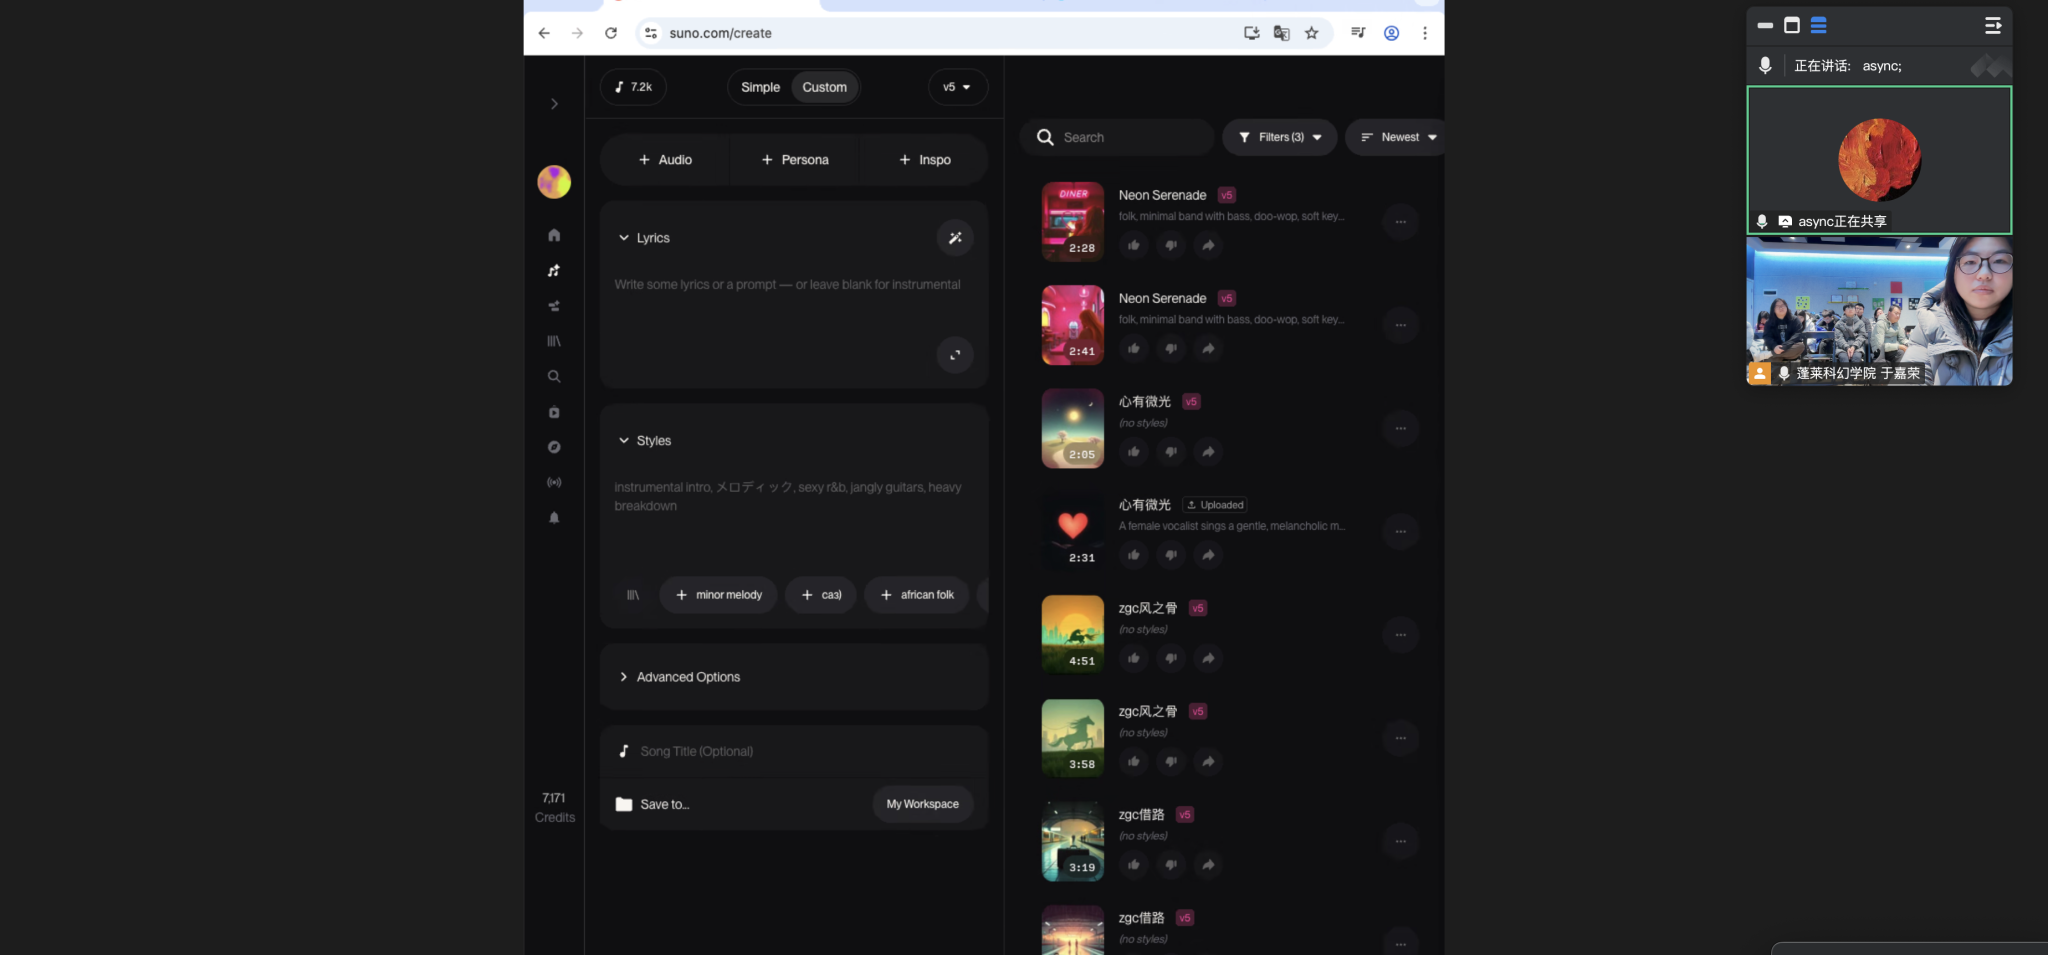2048x955 pixels.
Task: Open the Library icon in sidebar
Action: (x=554, y=341)
